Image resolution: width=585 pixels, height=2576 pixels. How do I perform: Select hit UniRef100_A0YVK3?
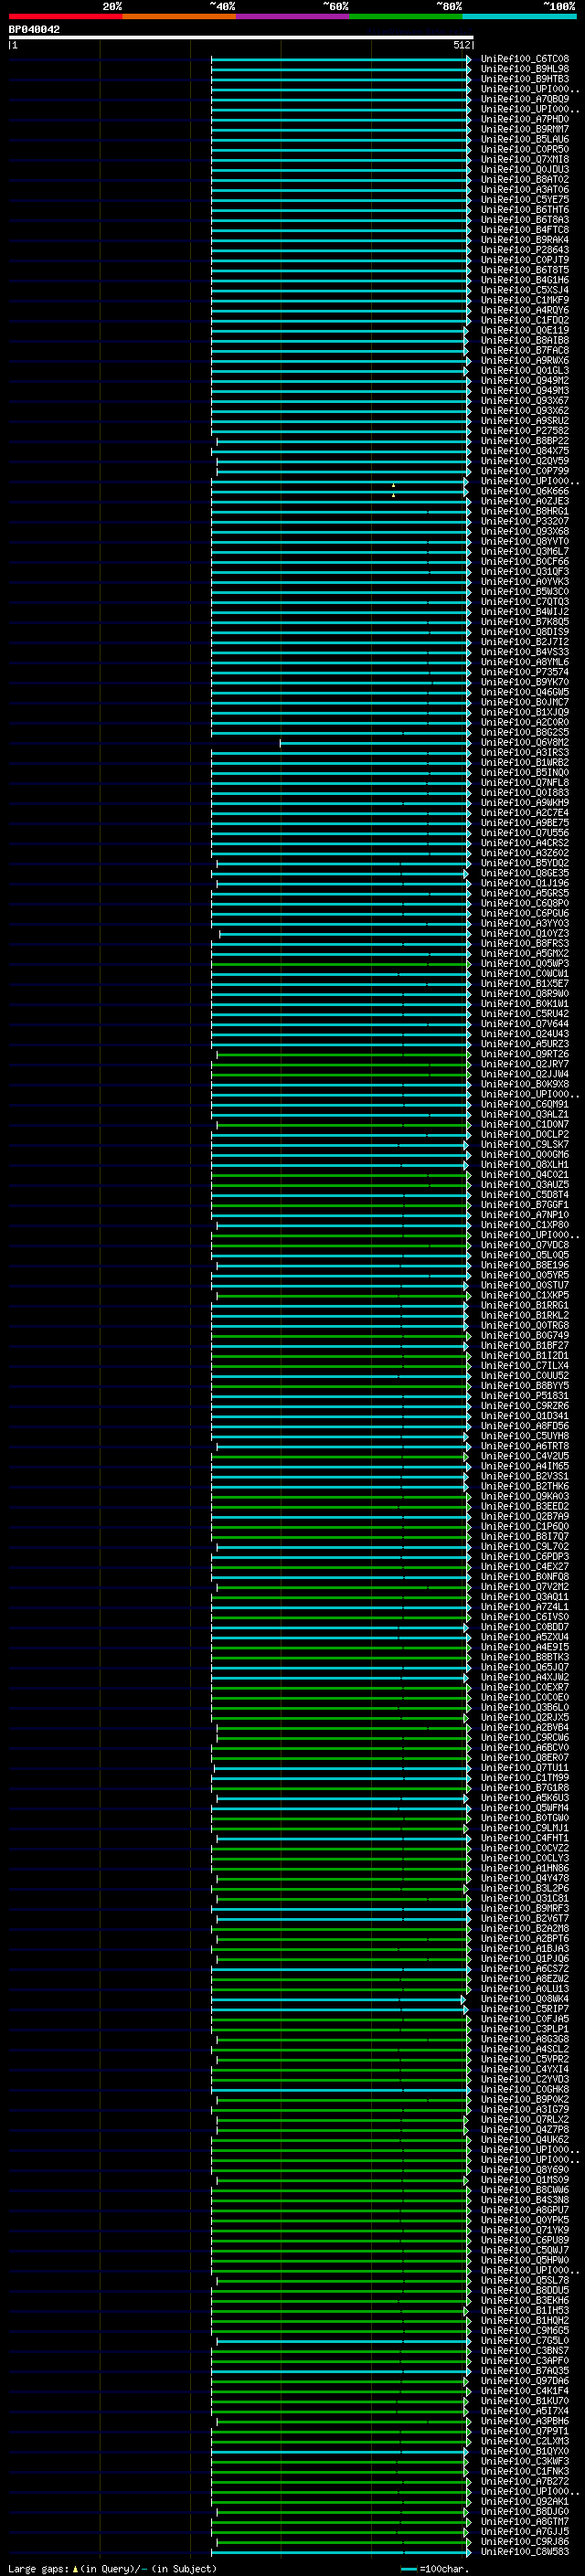tap(524, 581)
